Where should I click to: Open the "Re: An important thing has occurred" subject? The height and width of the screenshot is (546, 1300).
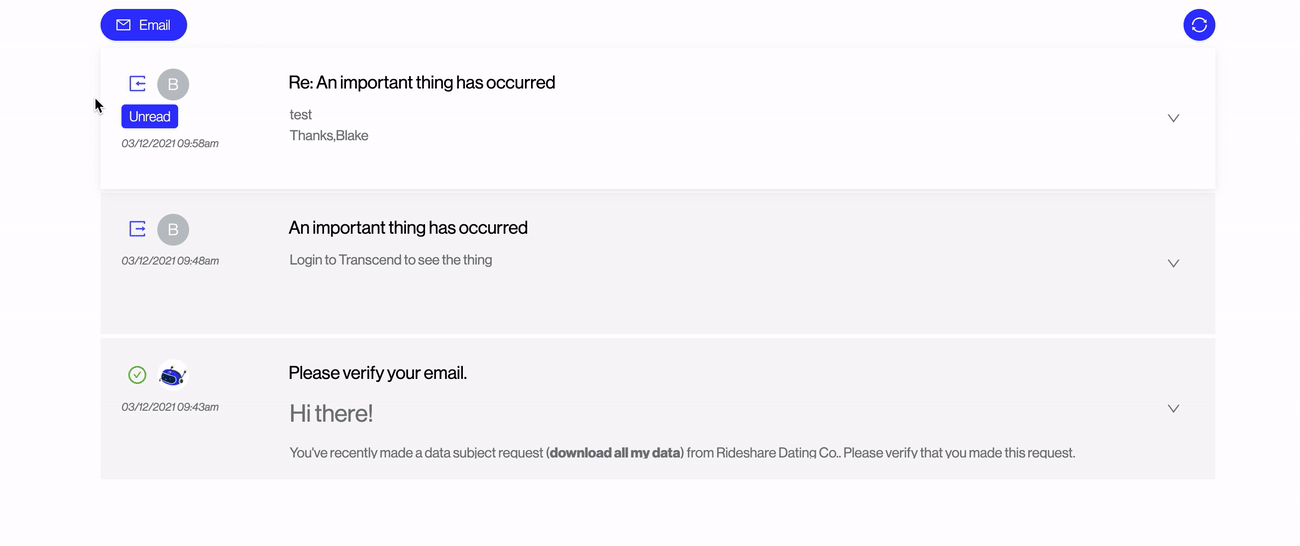(422, 82)
